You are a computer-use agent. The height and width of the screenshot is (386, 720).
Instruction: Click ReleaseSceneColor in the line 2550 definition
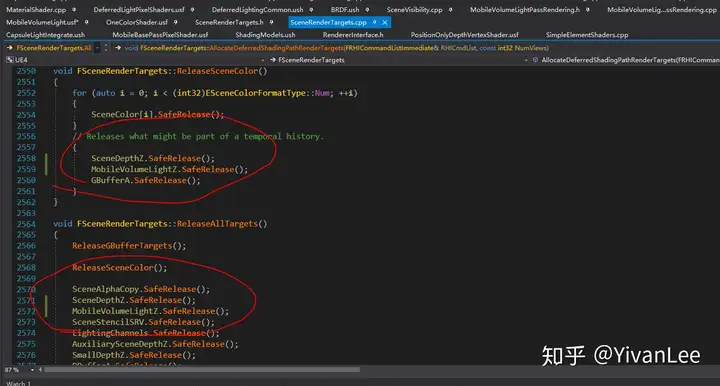tap(217, 71)
